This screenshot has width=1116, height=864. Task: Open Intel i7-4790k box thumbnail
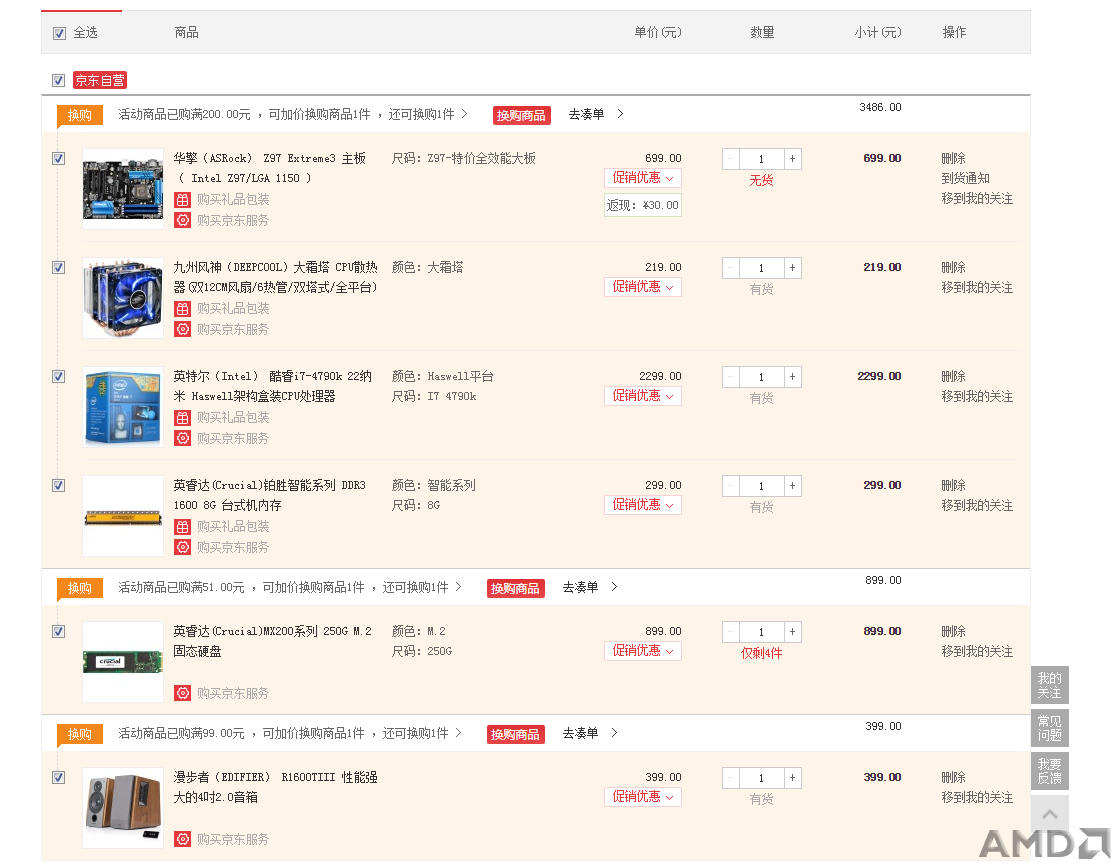point(123,406)
